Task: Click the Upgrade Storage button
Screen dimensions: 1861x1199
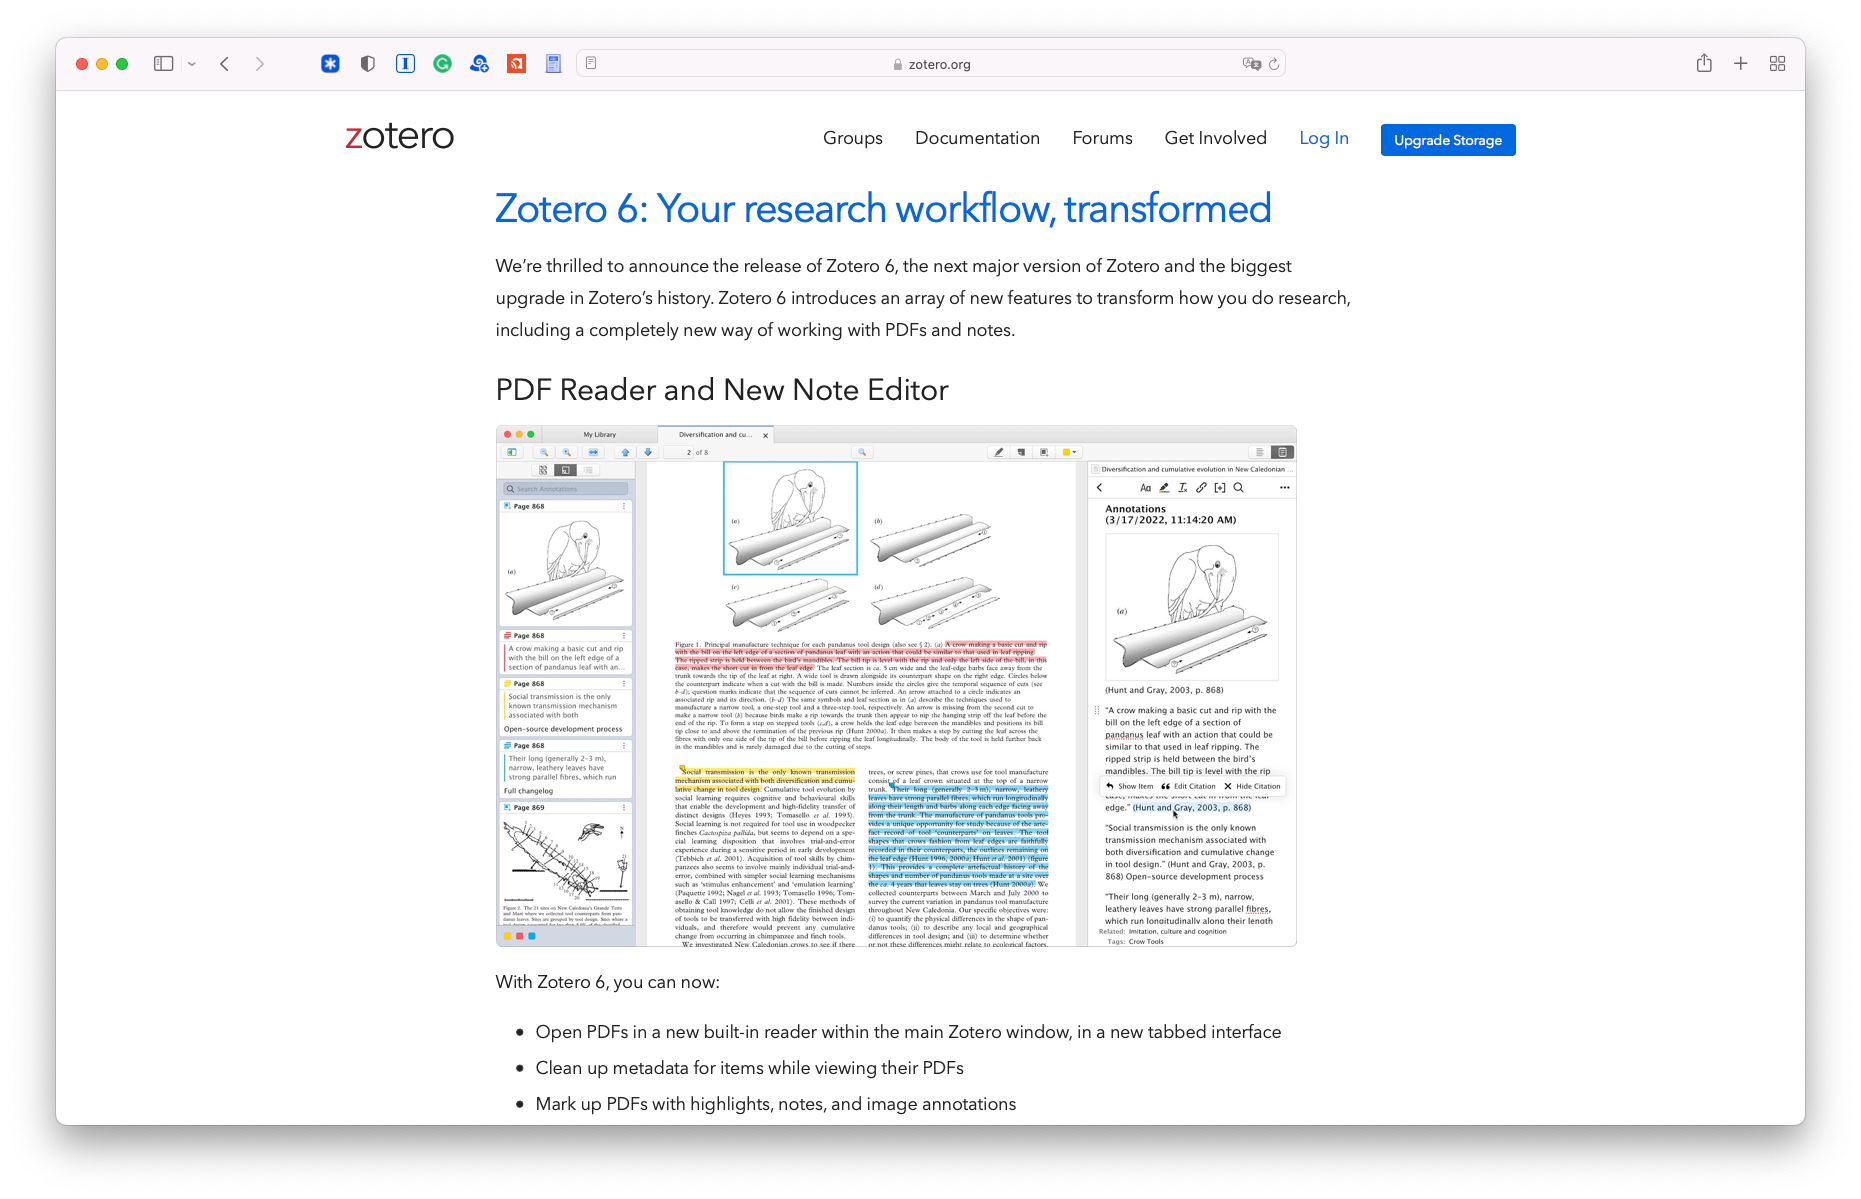Action: pyautogui.click(x=1448, y=140)
